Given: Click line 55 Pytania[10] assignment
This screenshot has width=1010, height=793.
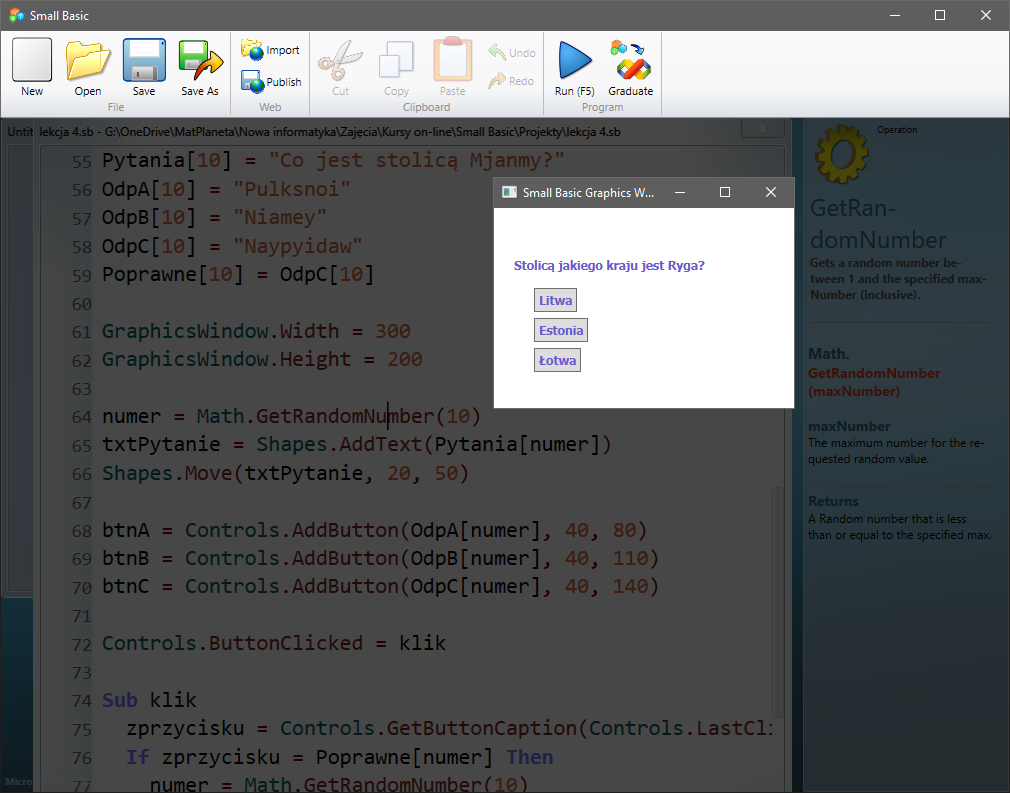Looking at the screenshot, I should 332,160.
